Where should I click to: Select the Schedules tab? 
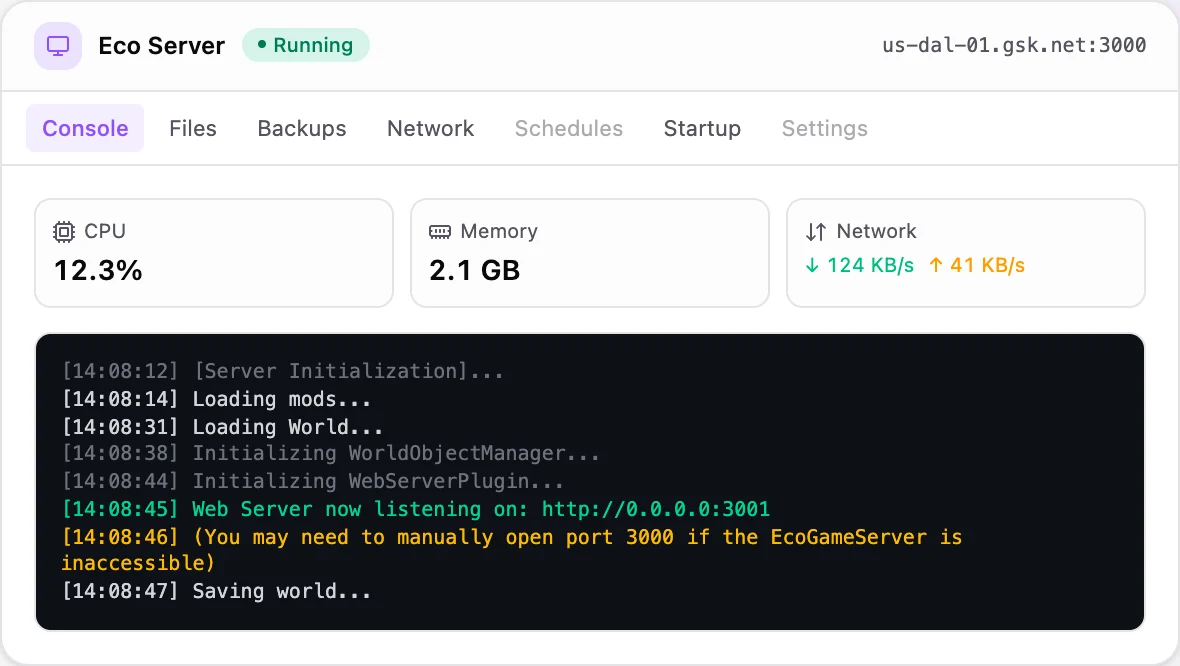click(x=569, y=128)
